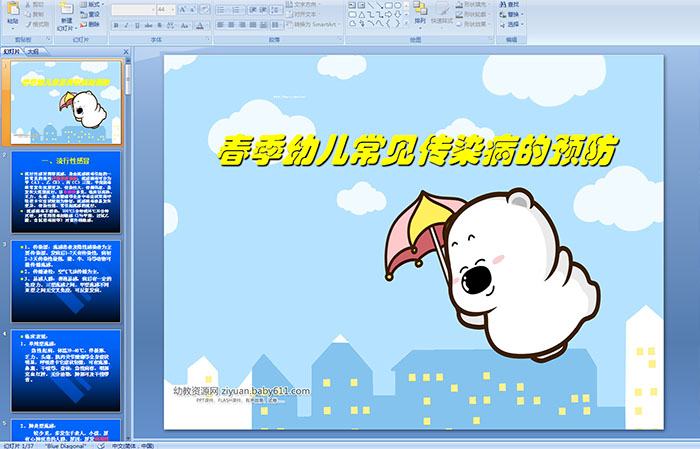This screenshot has width=700, height=449.
Task: Click Decrease Indent icon
Action: click(x=253, y=10)
